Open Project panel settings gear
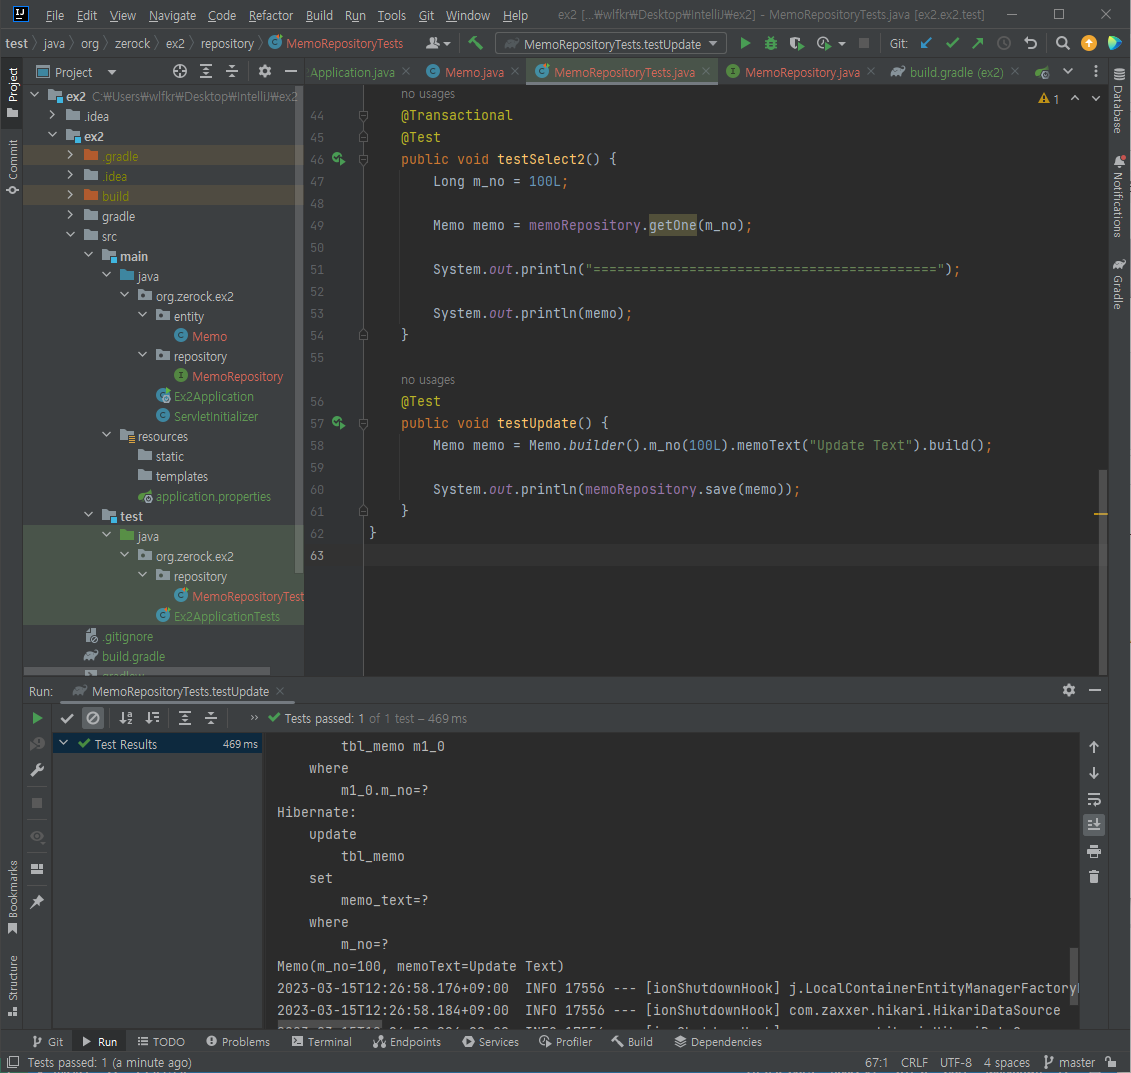 point(265,71)
